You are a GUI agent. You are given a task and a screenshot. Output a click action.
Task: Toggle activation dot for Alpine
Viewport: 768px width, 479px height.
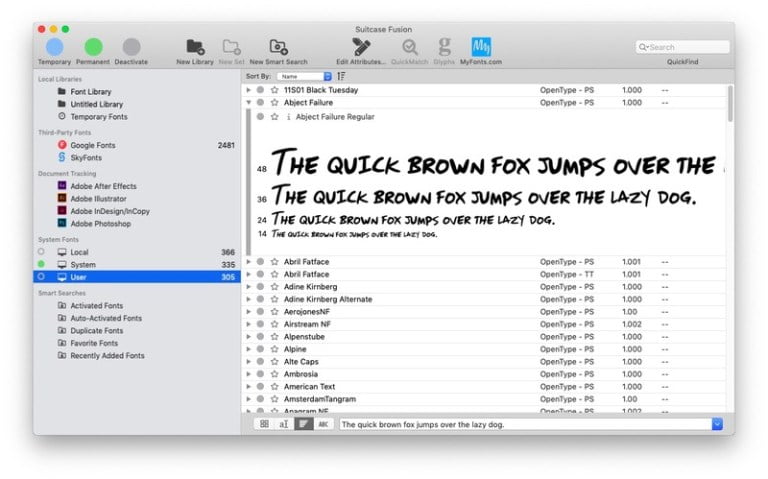pos(260,349)
